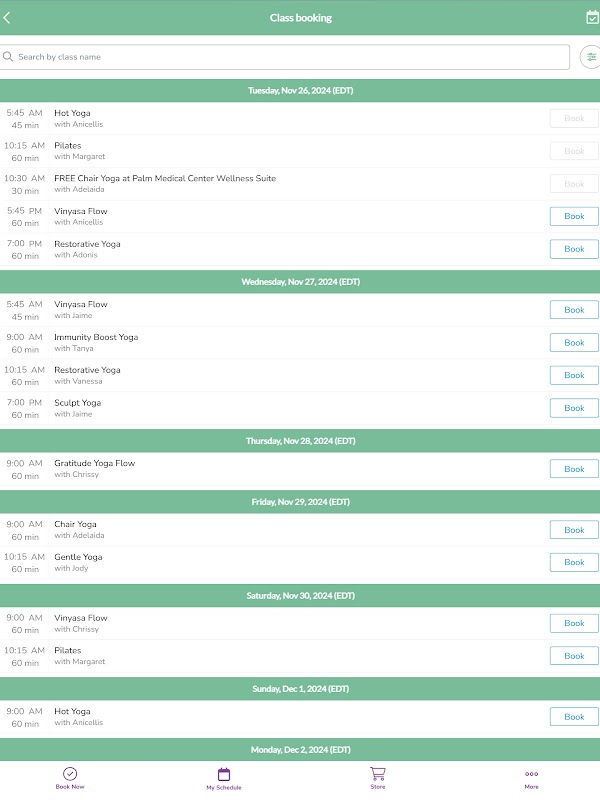Open the Book Now tab
600x800 pixels.
(x=70, y=778)
